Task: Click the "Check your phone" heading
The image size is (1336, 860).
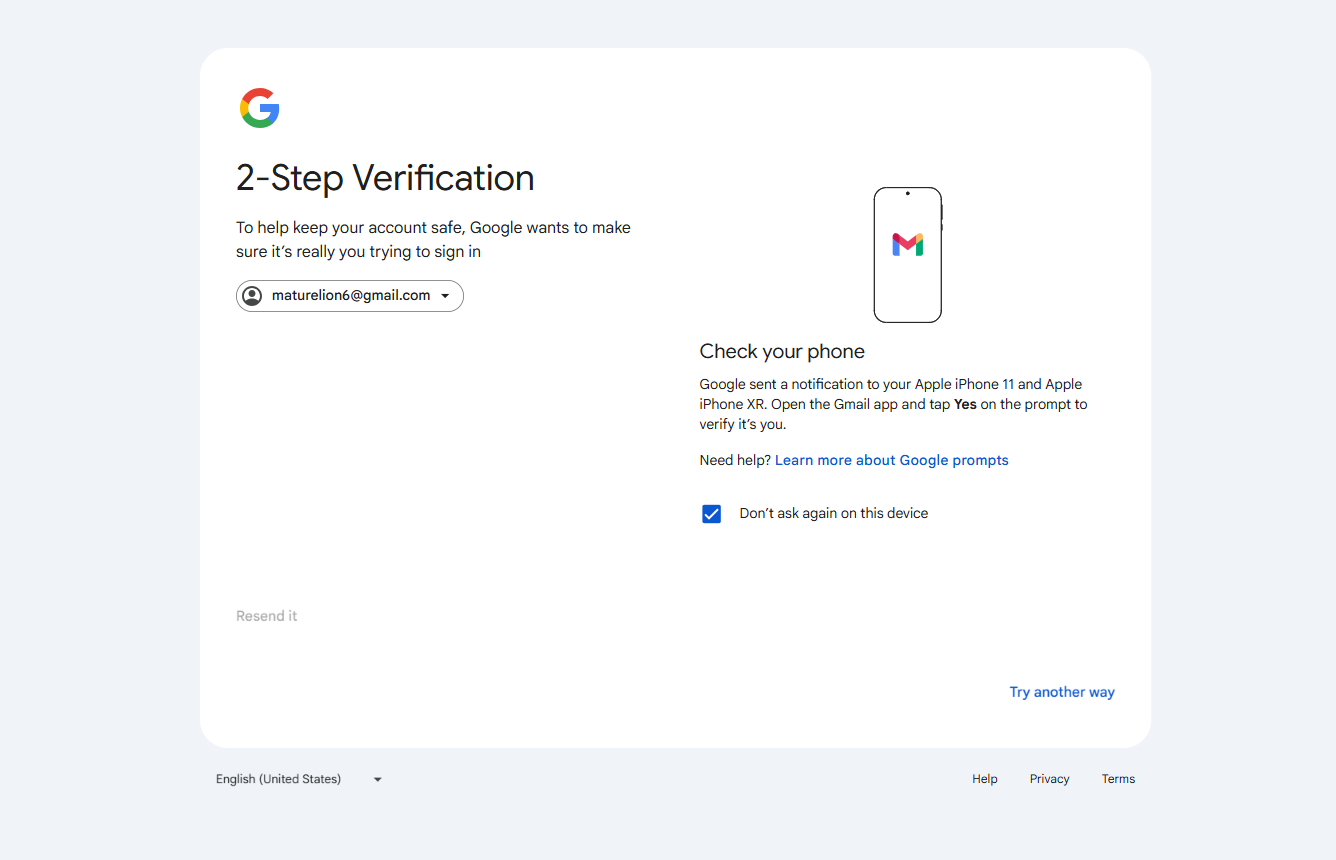Action: point(782,351)
